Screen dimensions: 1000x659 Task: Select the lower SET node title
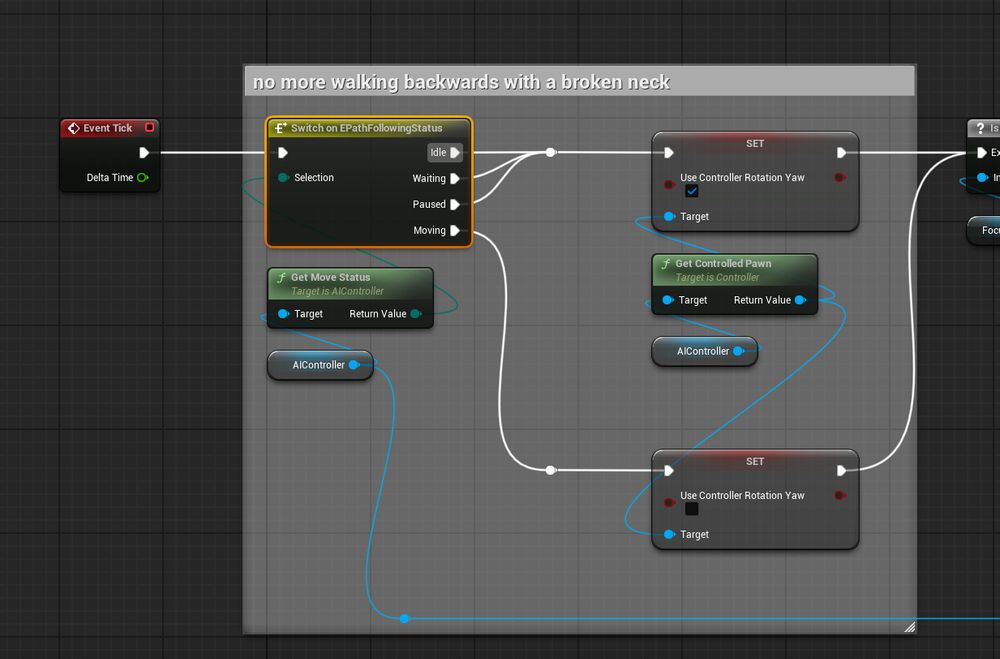pos(755,461)
